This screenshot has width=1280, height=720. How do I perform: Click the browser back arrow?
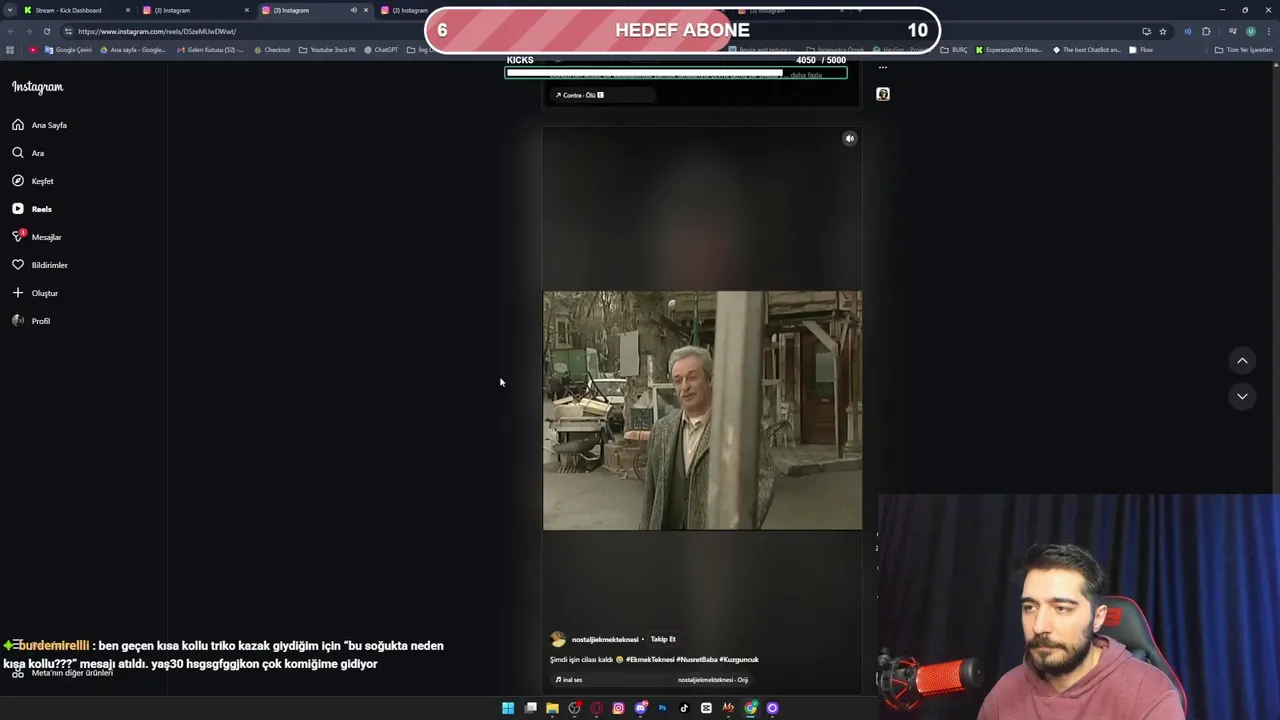coord(10,31)
